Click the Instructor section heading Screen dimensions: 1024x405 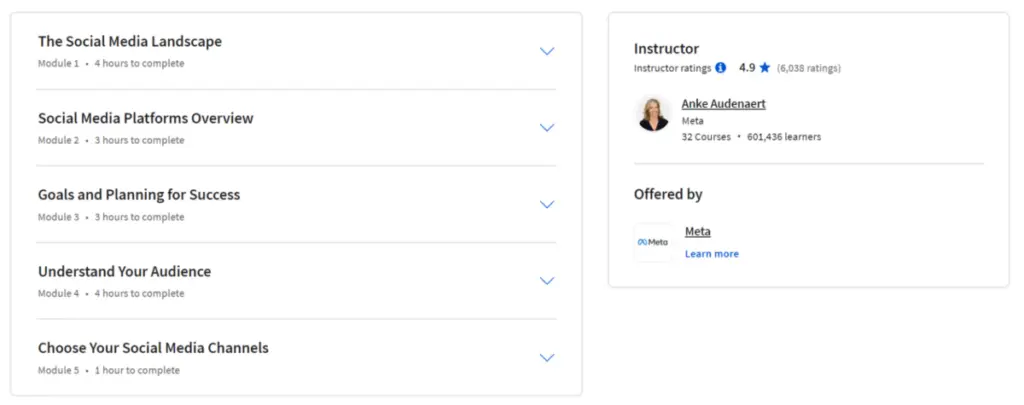point(666,49)
